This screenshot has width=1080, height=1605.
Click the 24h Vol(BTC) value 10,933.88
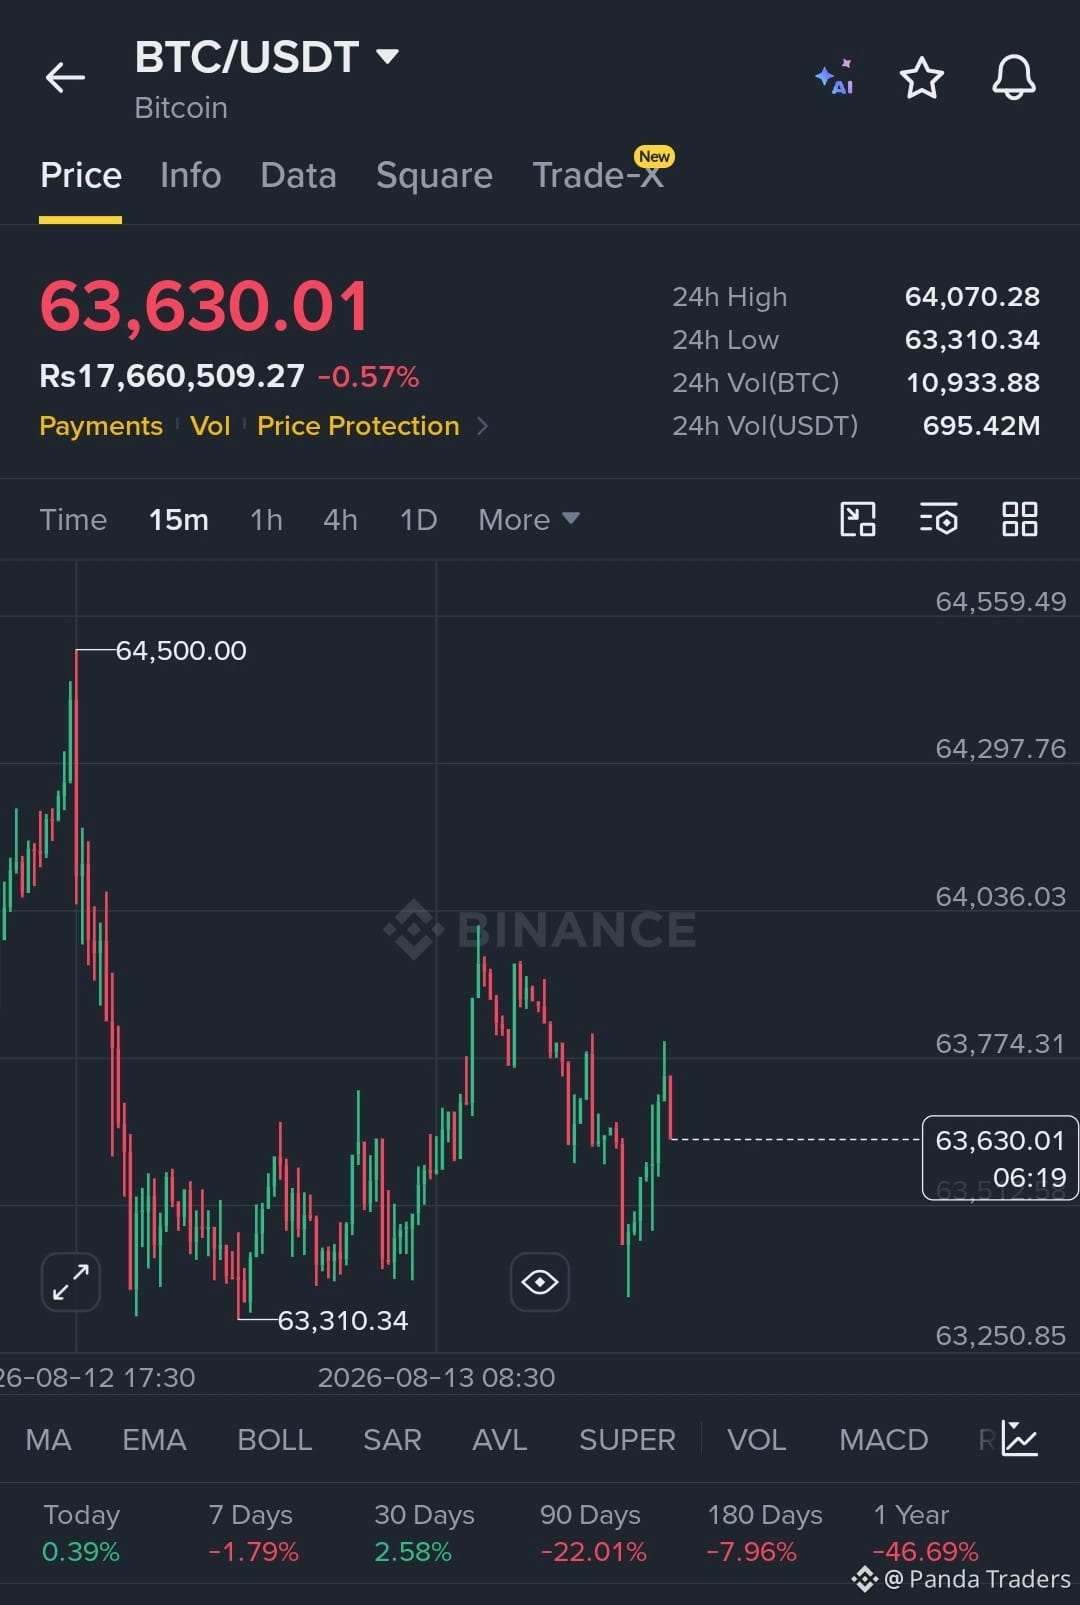[973, 383]
